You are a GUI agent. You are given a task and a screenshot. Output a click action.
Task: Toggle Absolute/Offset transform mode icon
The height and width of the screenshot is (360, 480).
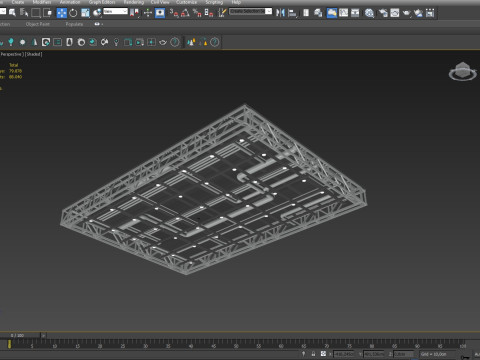[x=323, y=354]
